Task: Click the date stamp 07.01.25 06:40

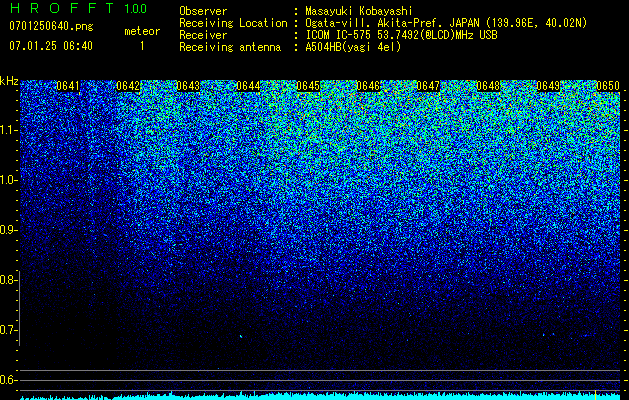Action: tap(51, 46)
